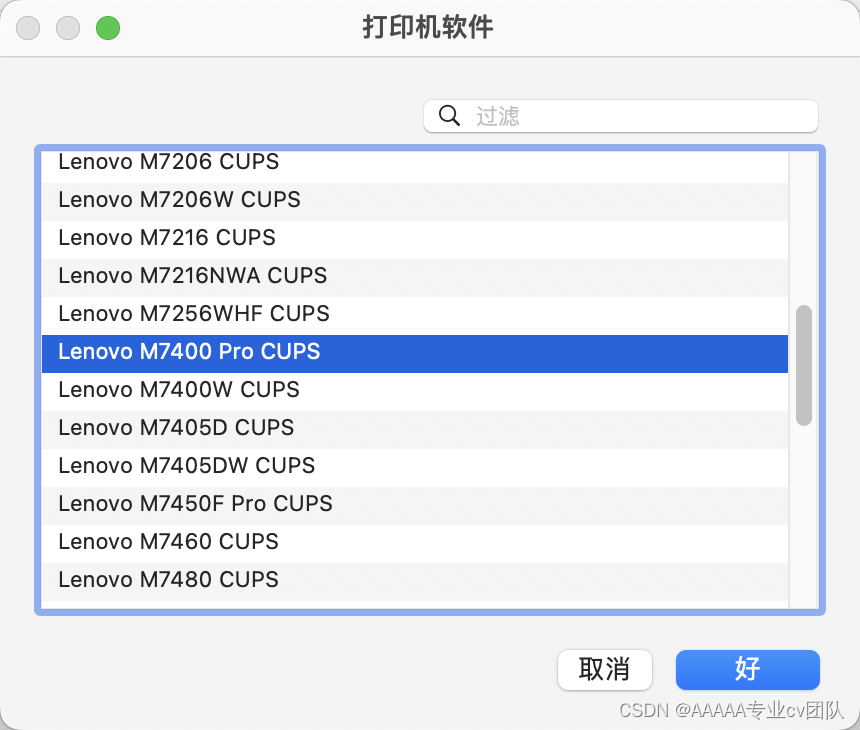Focus the 过滤 filter input field
Viewport: 860px width, 730px height.
tap(620, 116)
